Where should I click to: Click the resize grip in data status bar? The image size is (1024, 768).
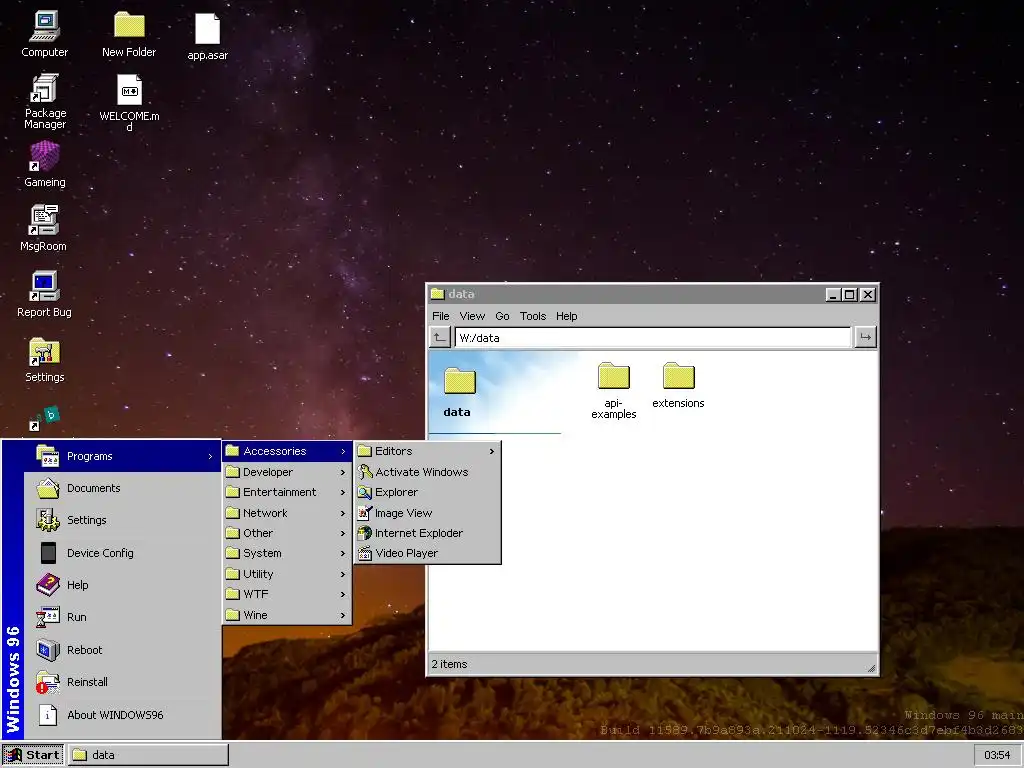click(871, 667)
